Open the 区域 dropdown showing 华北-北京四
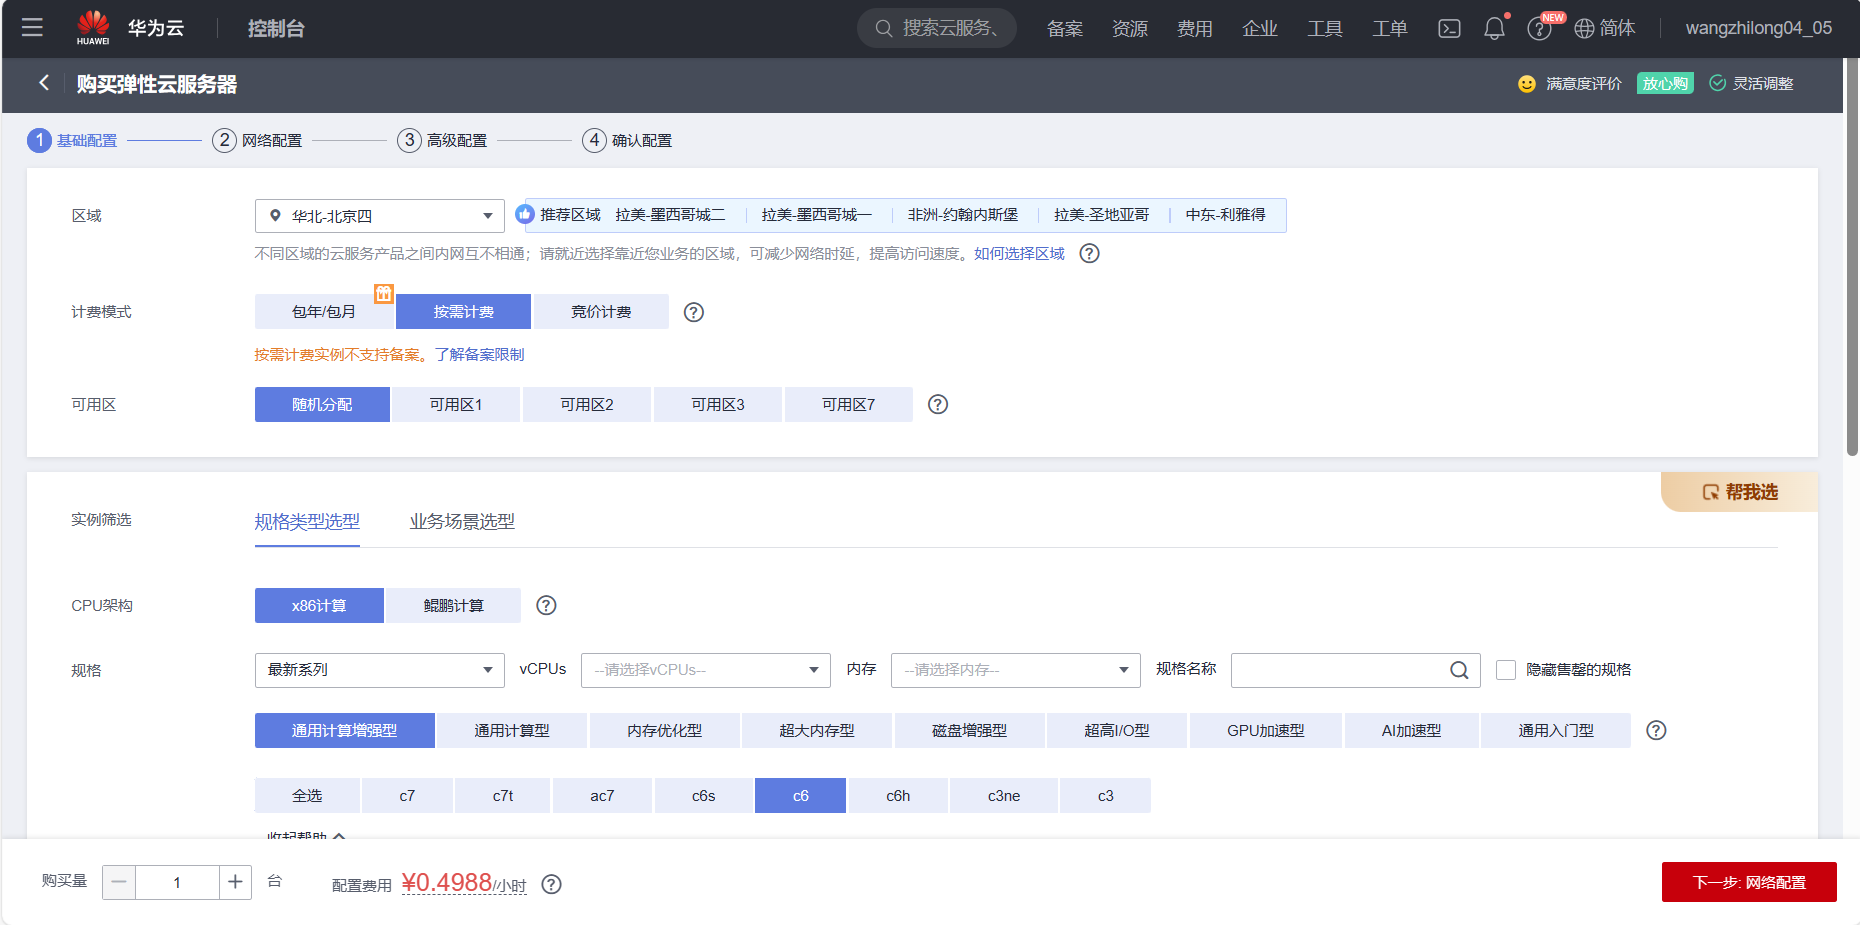The image size is (1860, 925). click(380, 215)
